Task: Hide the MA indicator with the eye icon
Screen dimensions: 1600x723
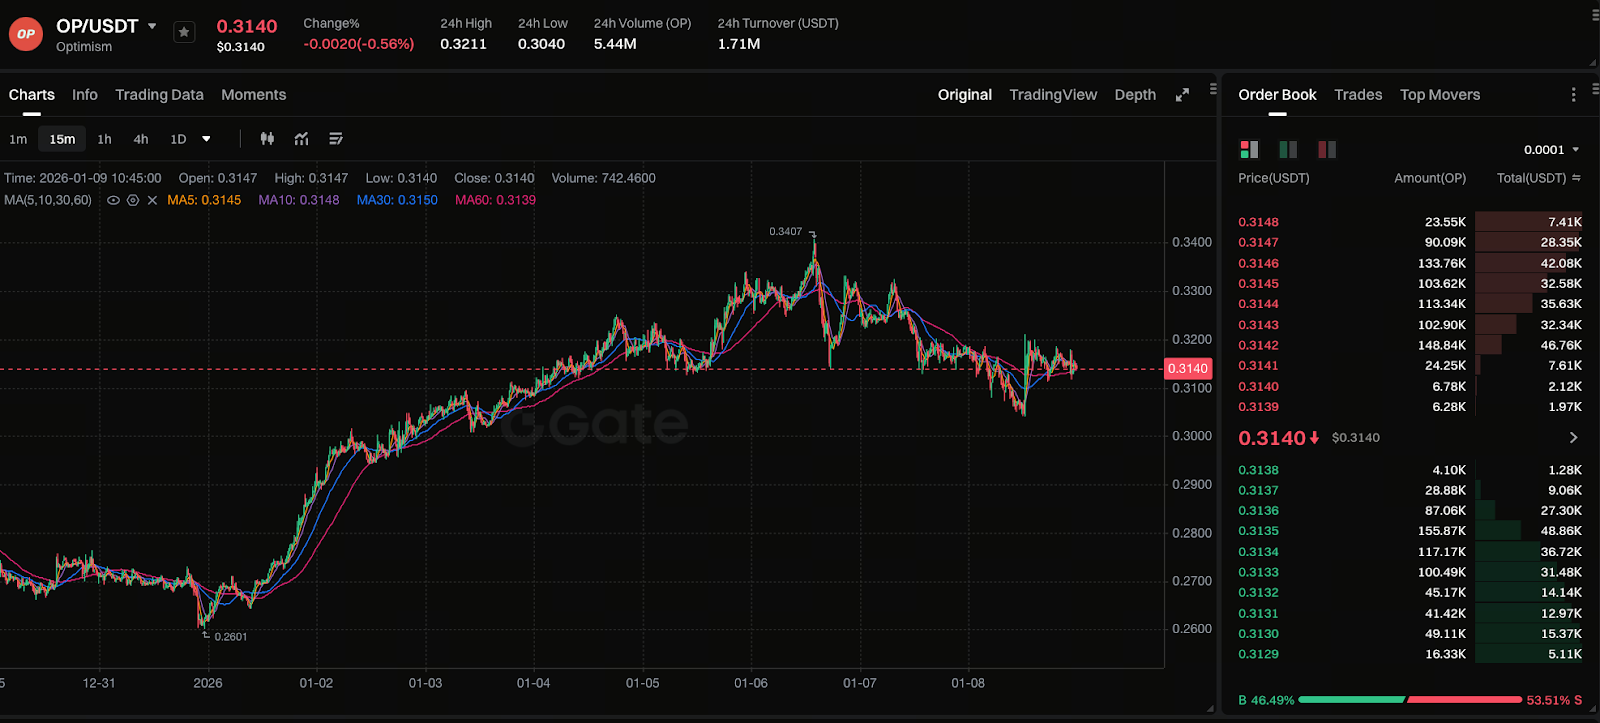Action: [113, 200]
